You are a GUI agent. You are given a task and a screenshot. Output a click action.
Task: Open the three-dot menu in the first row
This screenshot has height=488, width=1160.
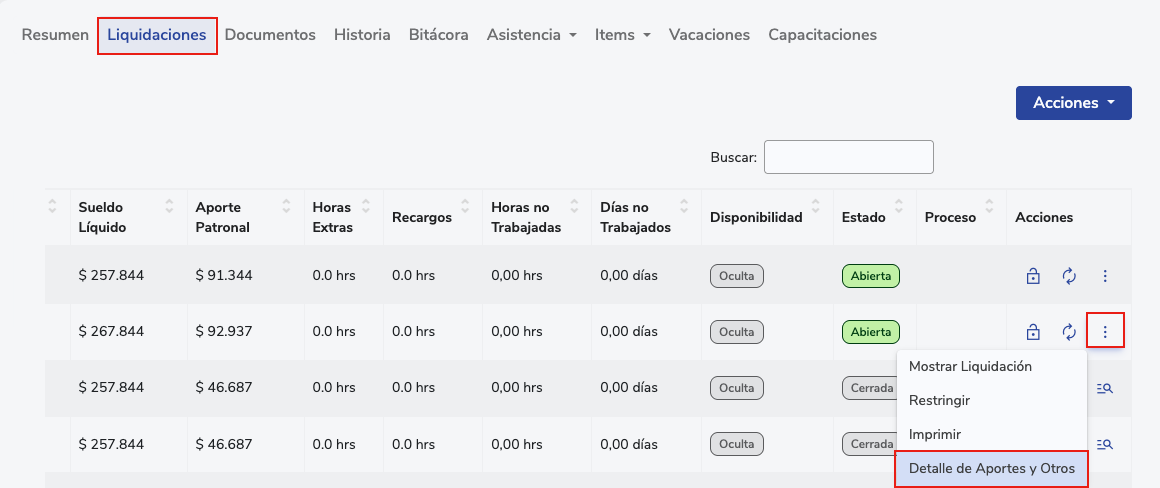(1105, 276)
